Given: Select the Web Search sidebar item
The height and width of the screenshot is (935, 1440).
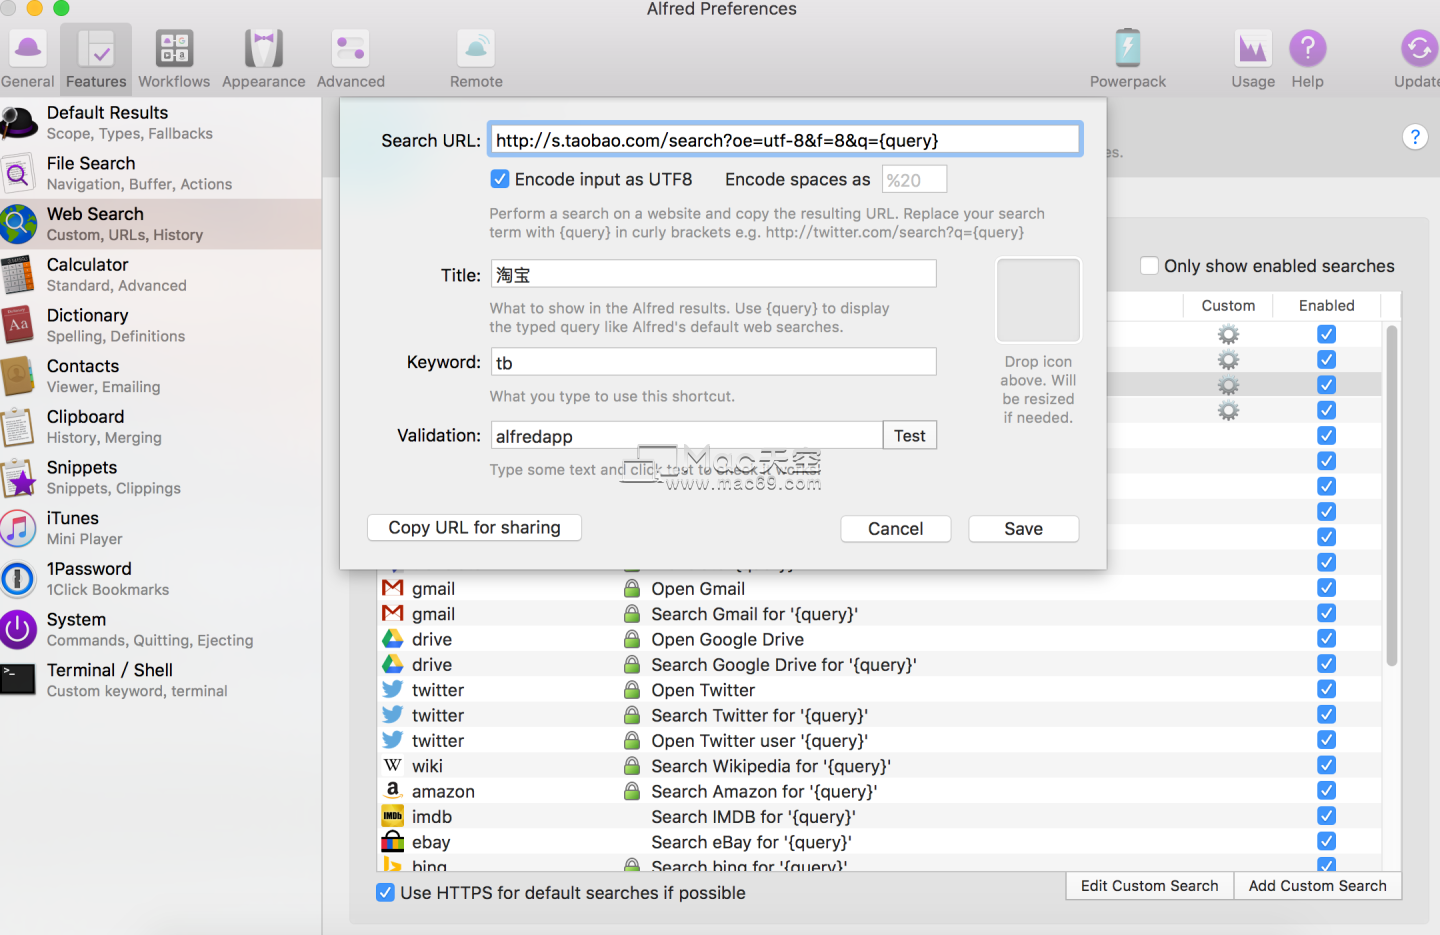Looking at the screenshot, I should tap(161, 224).
